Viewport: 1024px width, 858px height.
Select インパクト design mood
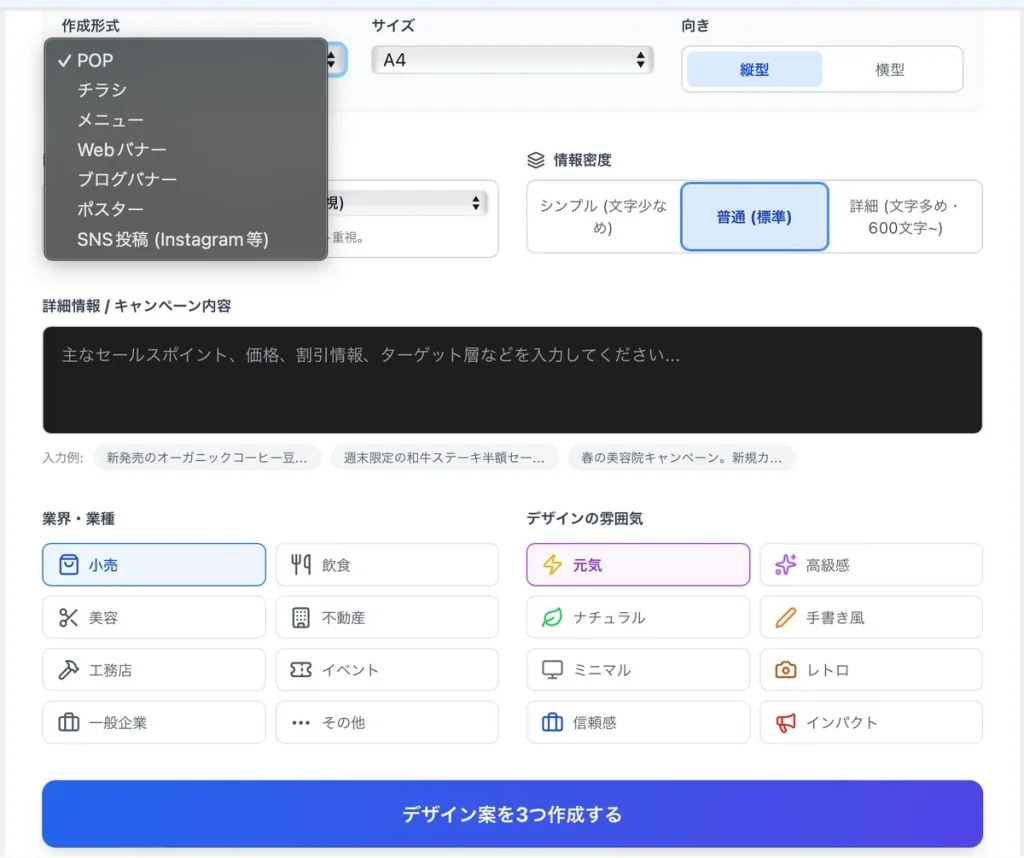(871, 722)
